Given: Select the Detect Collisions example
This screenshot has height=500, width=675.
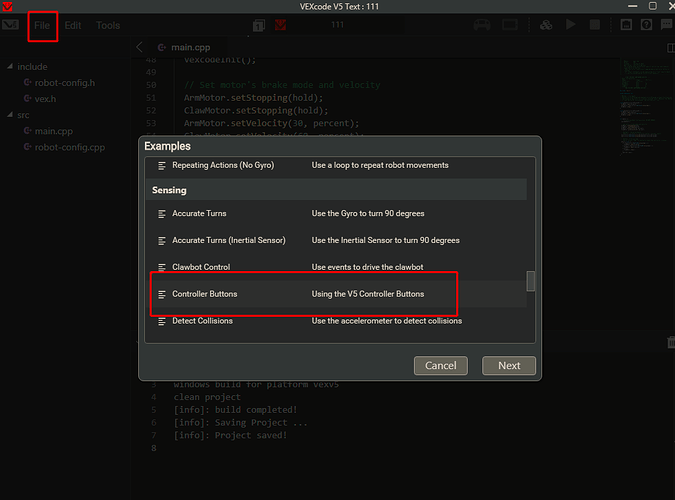Looking at the screenshot, I should [336, 321].
